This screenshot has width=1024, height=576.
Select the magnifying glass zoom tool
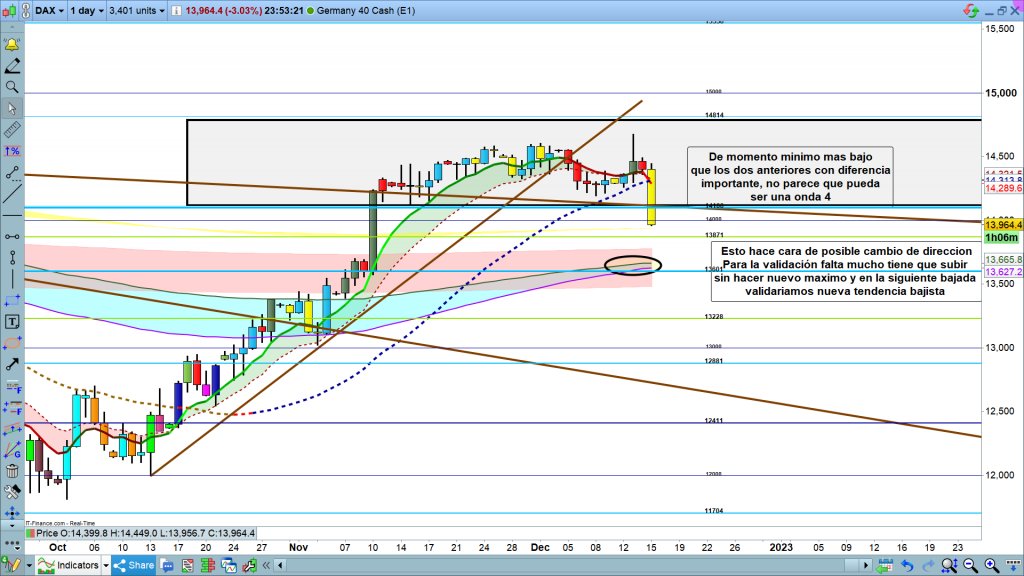tap(12, 87)
